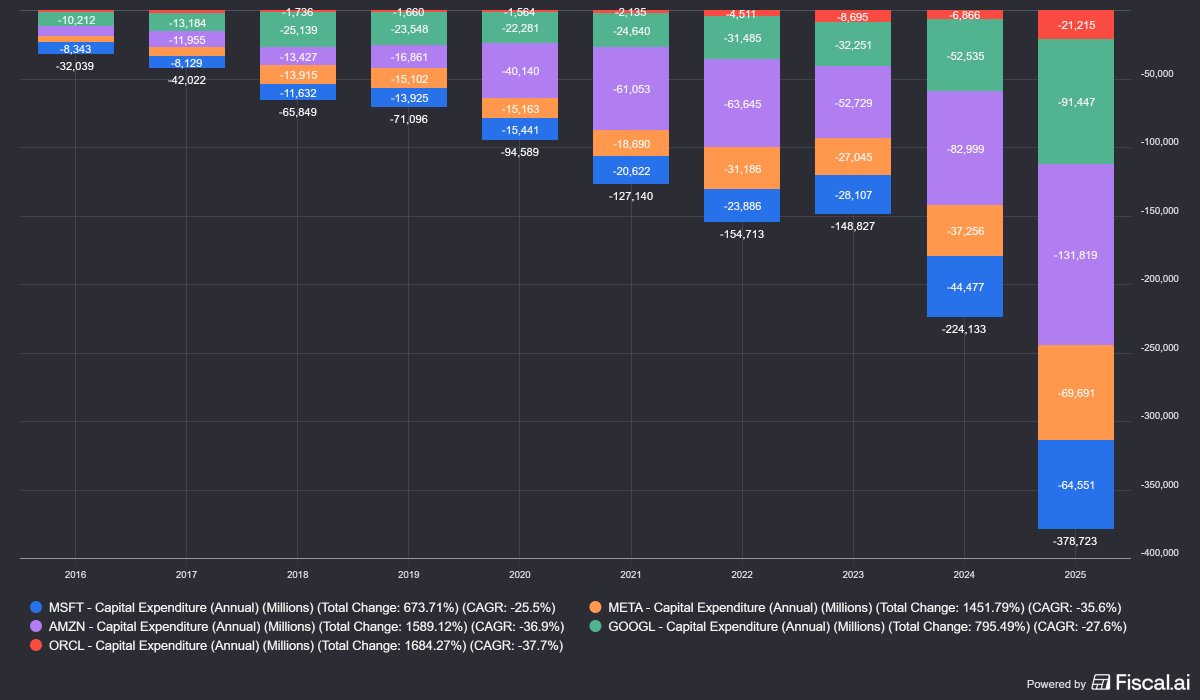
Task: Select the 2016 MSFT bar -8,343
Action: (x=76, y=48)
